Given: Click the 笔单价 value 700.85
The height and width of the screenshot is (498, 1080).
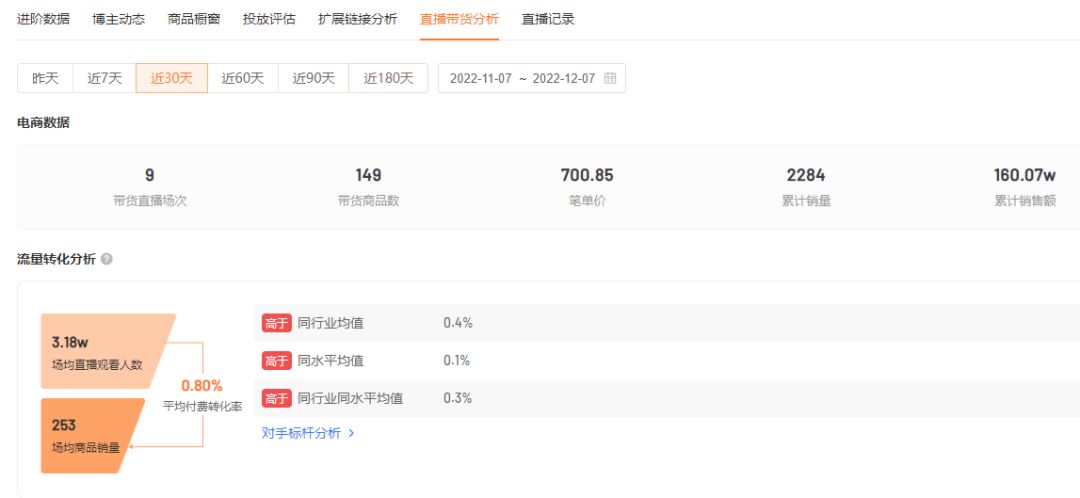Looking at the screenshot, I should pos(587,175).
